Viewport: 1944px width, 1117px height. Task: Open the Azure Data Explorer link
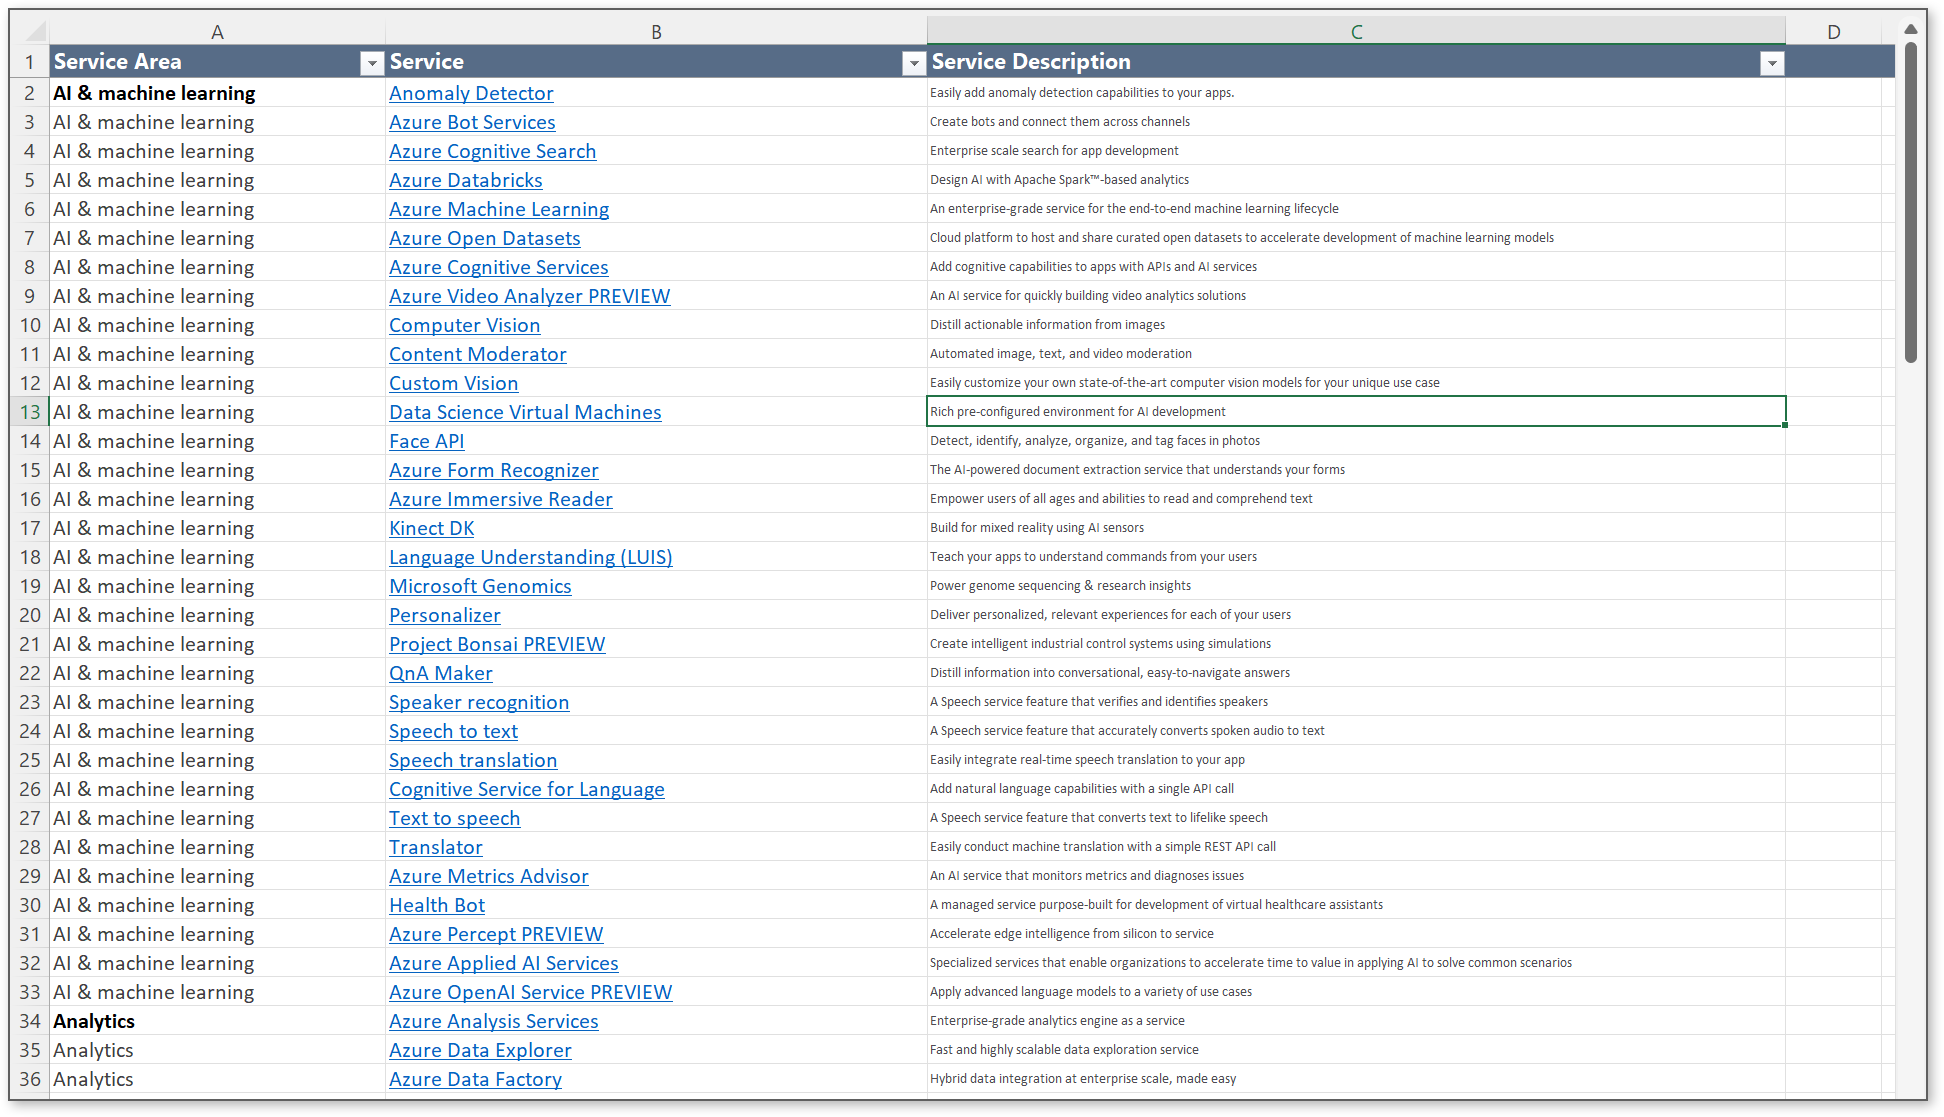[480, 1050]
